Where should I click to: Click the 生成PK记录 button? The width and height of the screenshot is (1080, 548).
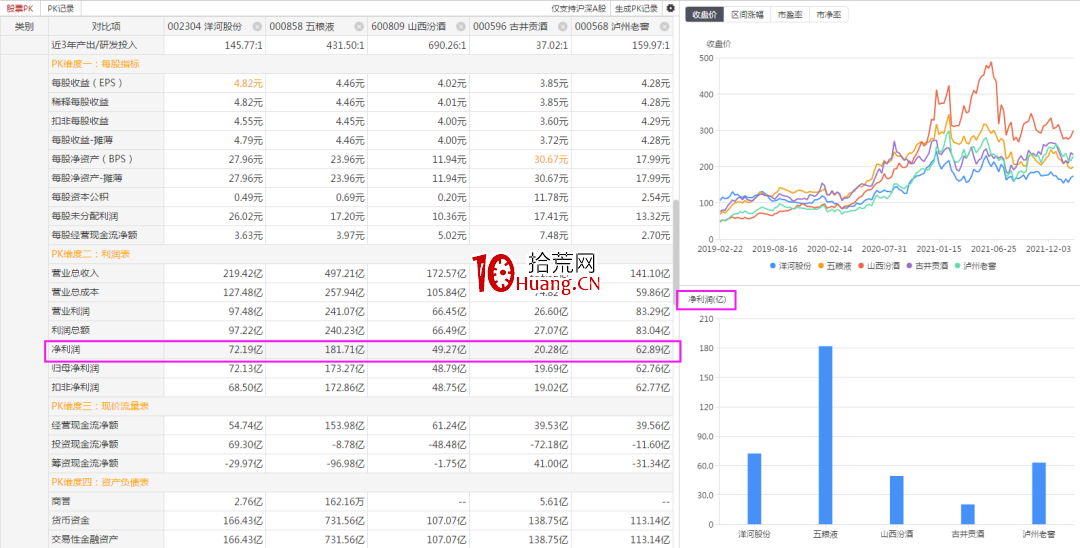point(636,9)
